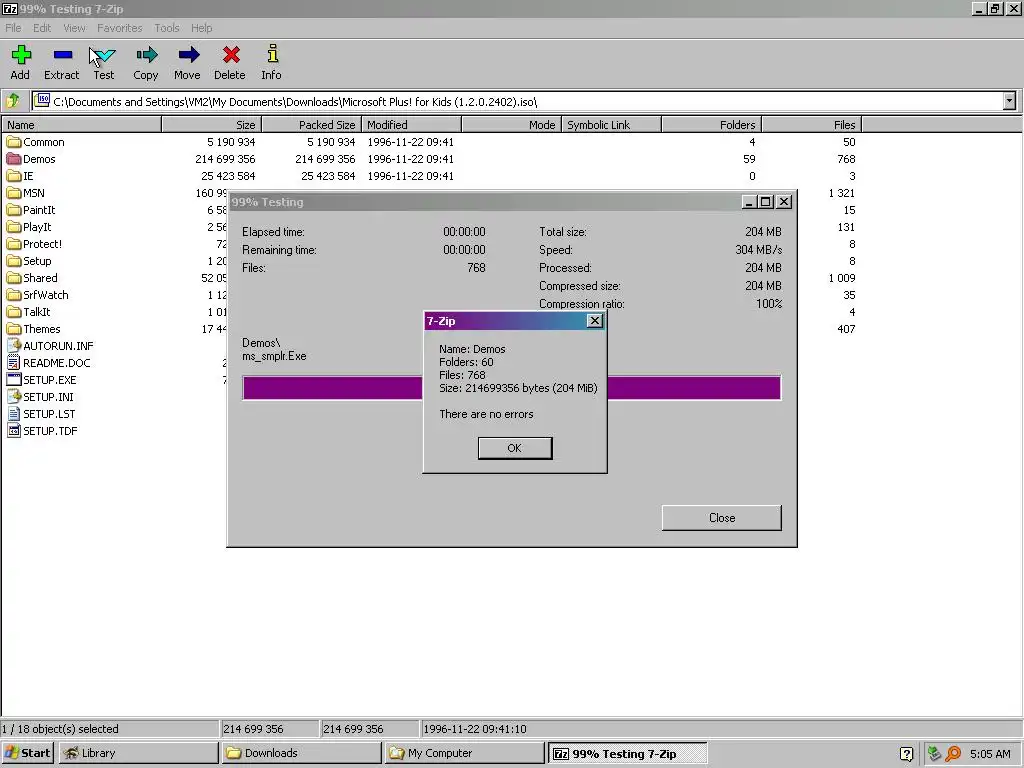
Task: Select the Themes folder icon
Action: click(14, 328)
